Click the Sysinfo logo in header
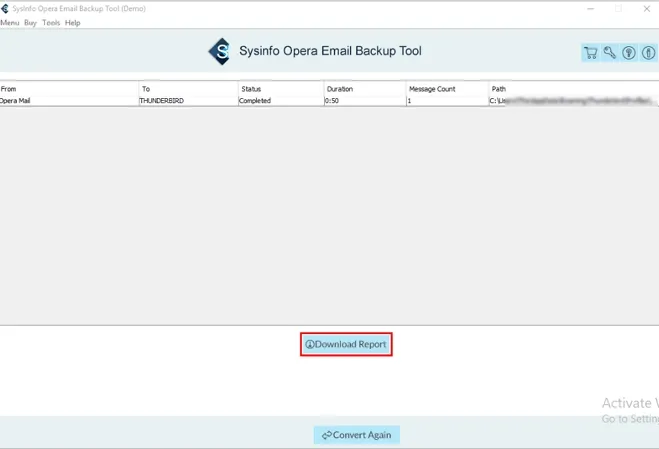Viewport: 659px width, 449px height. point(219,51)
